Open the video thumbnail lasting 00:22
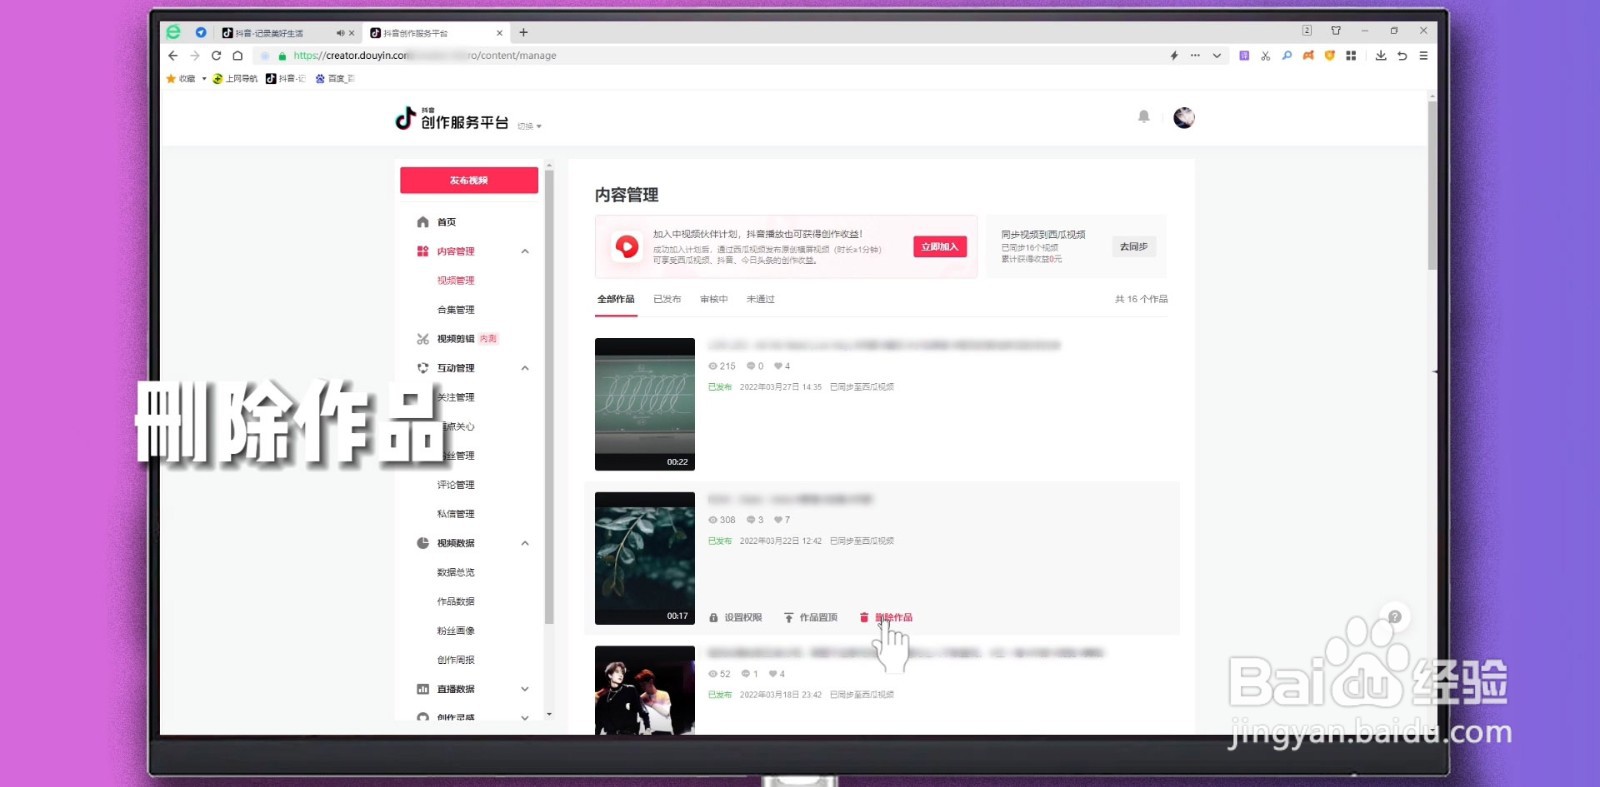Screen dimensions: 1600x787 645,404
